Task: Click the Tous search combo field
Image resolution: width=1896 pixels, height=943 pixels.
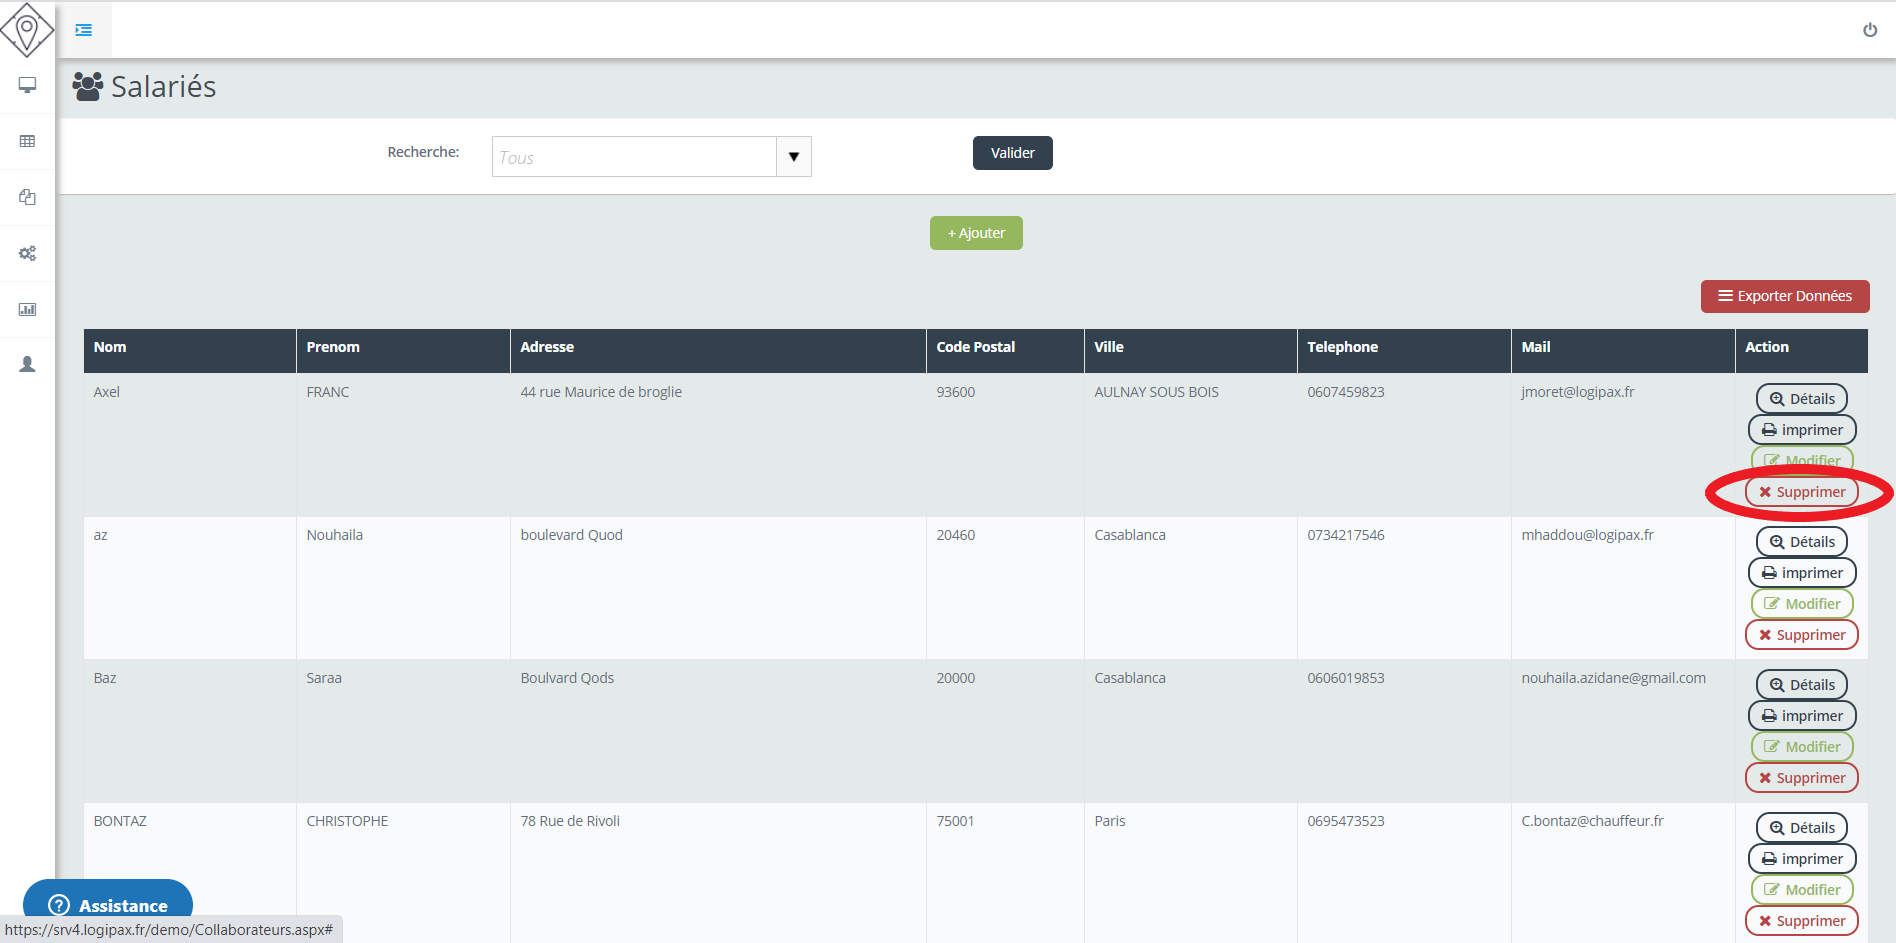Action: coord(634,157)
